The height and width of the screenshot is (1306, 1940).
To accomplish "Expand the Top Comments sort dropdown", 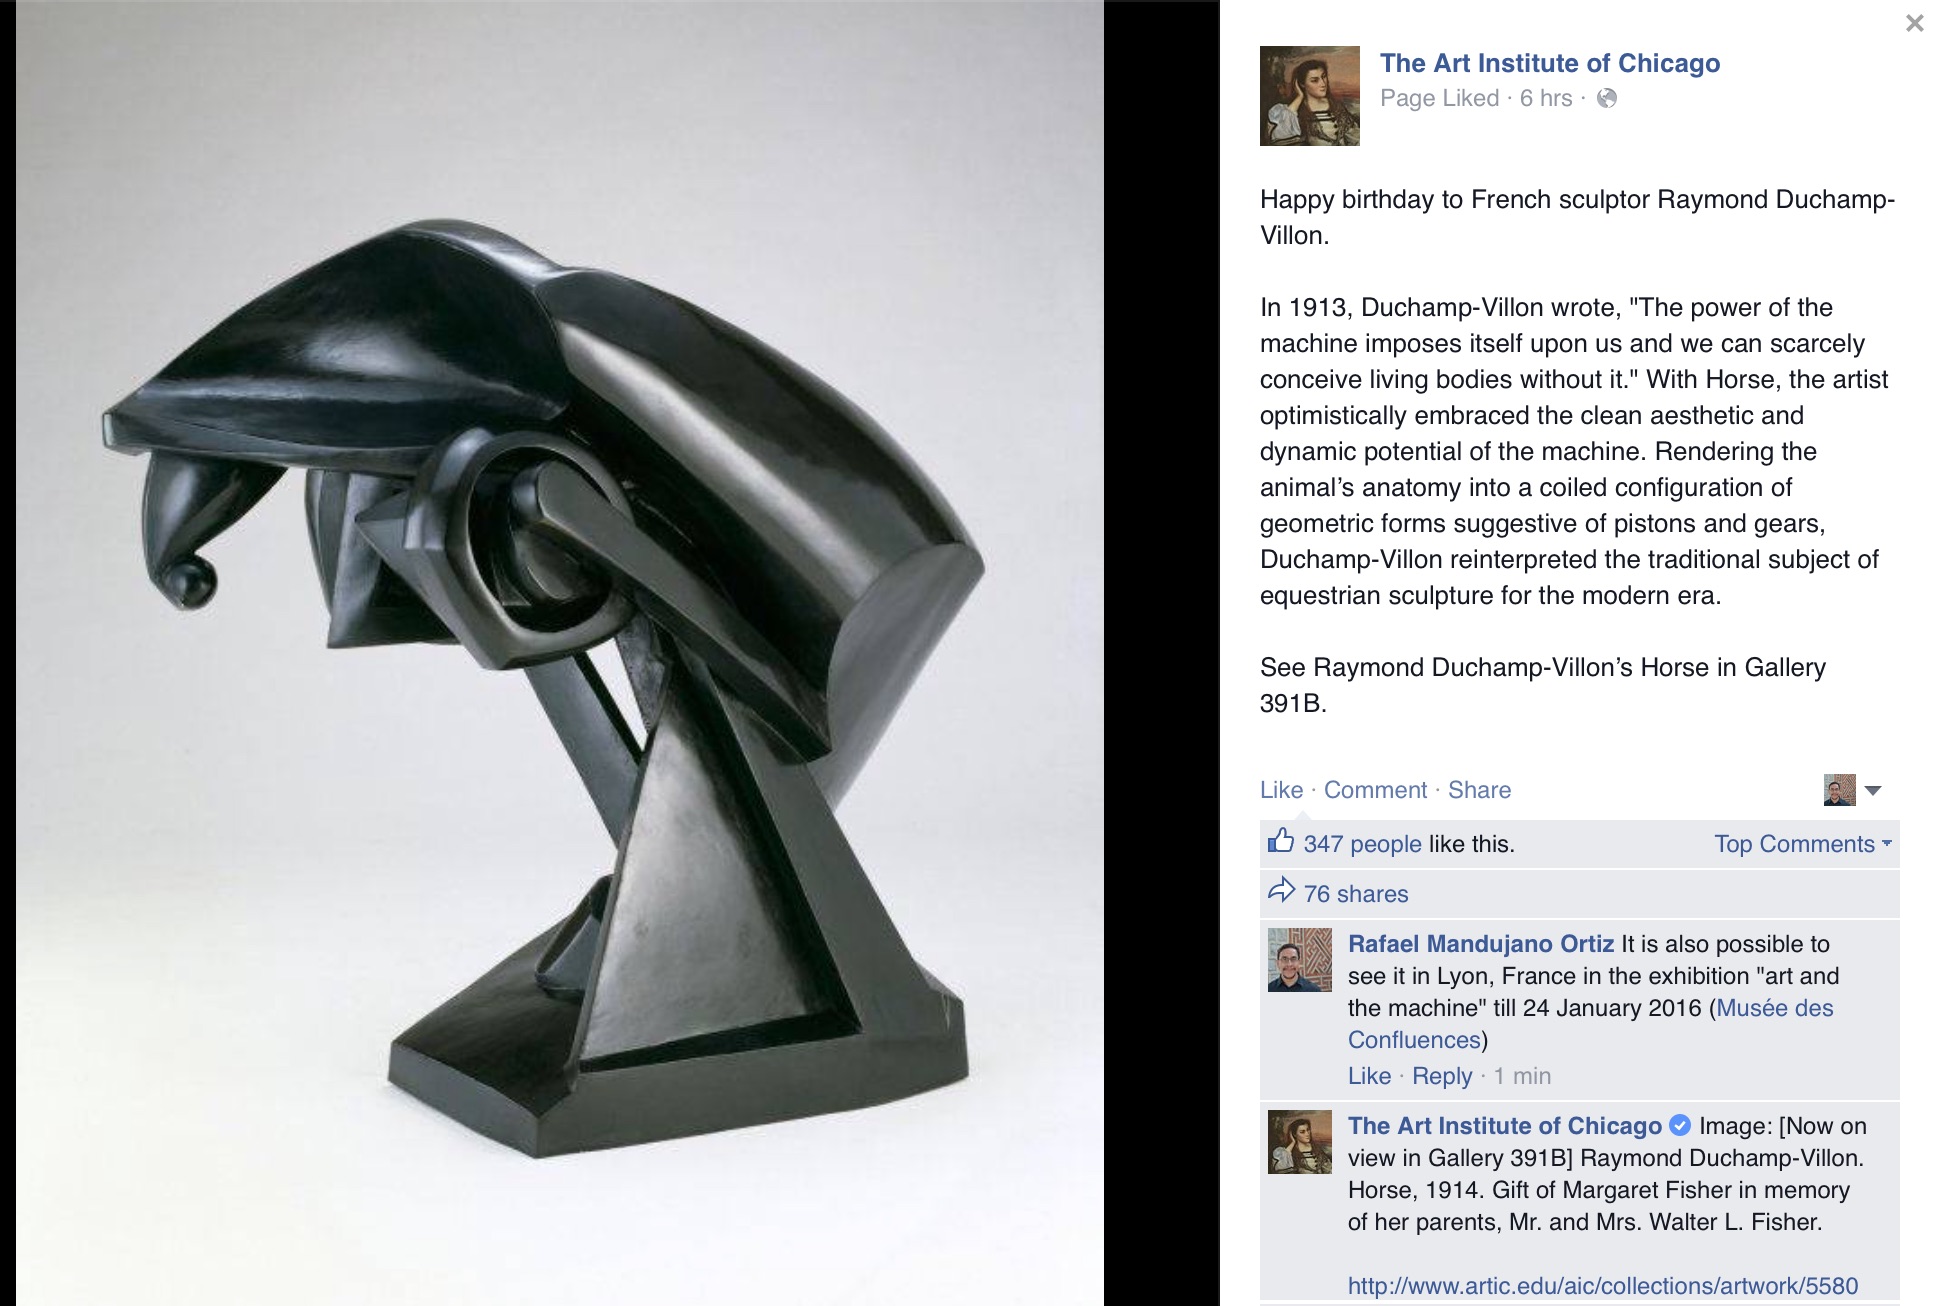I will tap(1803, 844).
